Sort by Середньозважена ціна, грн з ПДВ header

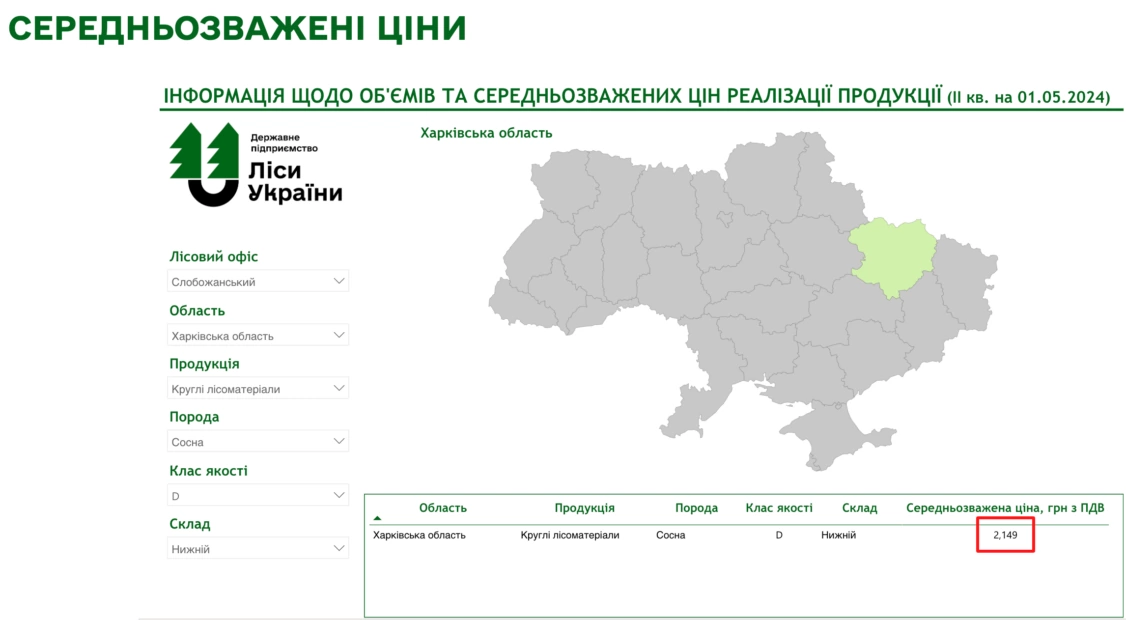coord(1005,508)
